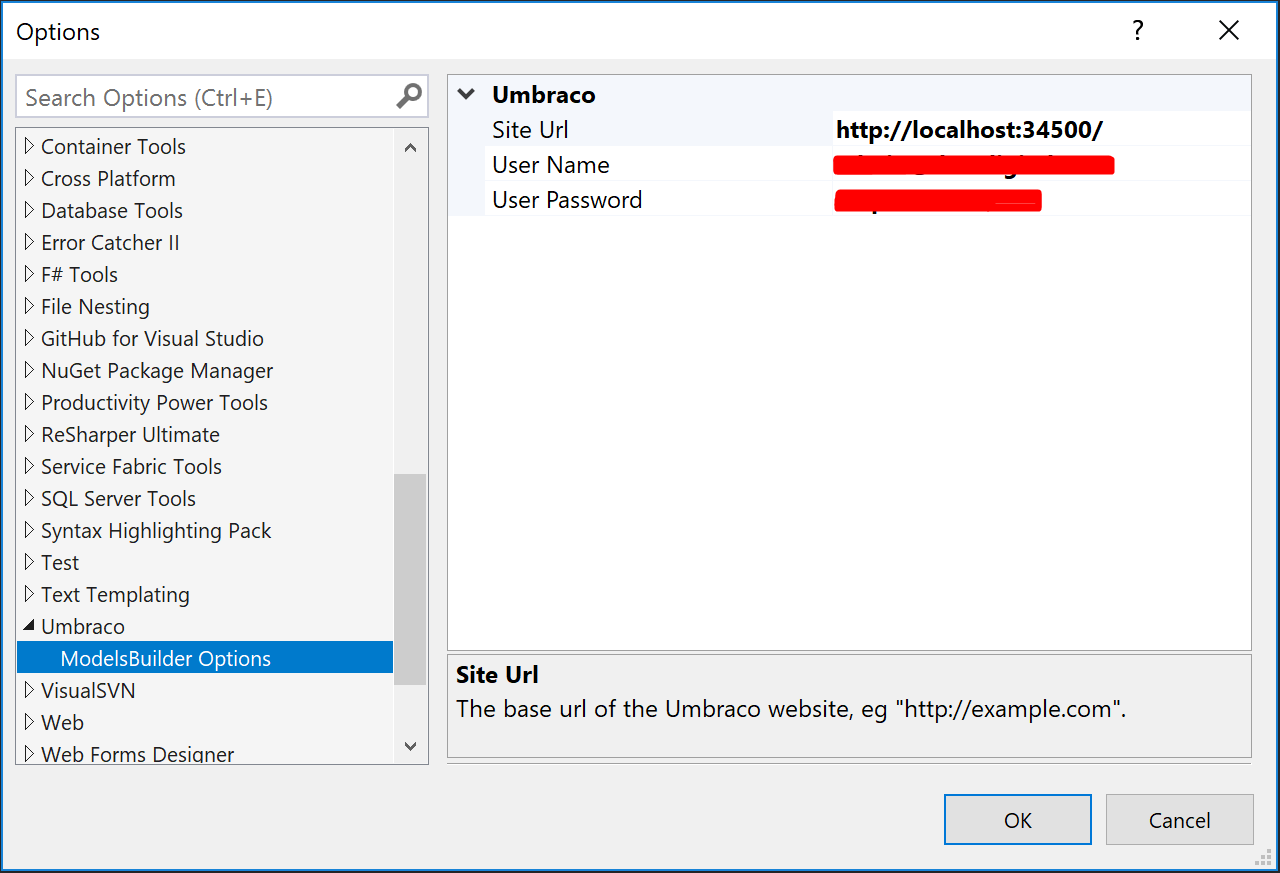Image resolution: width=1280 pixels, height=873 pixels.
Task: Select Database Tools in the tree
Action: (112, 210)
